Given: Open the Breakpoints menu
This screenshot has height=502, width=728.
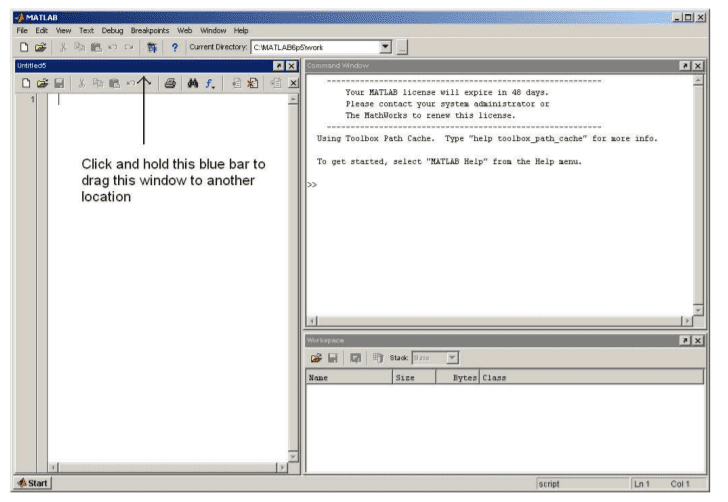Looking at the screenshot, I should pyautogui.click(x=150, y=31).
